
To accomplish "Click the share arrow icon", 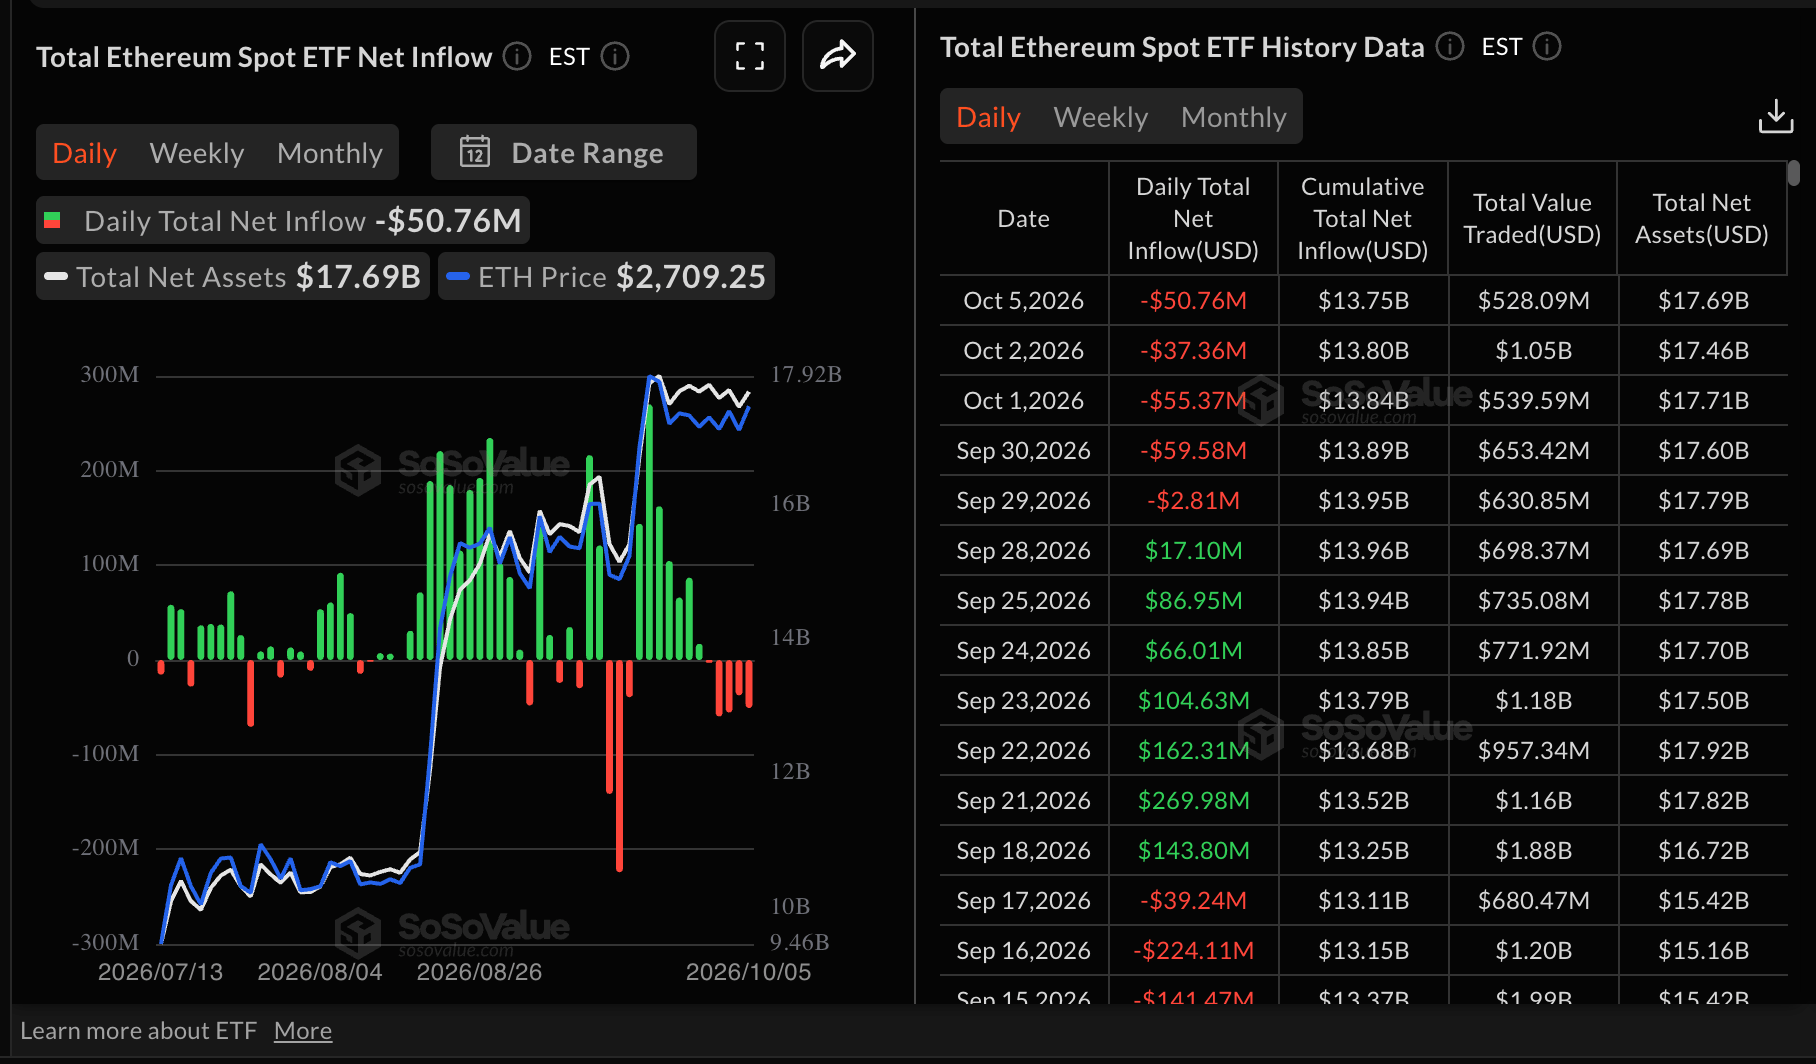I will pos(838,56).
